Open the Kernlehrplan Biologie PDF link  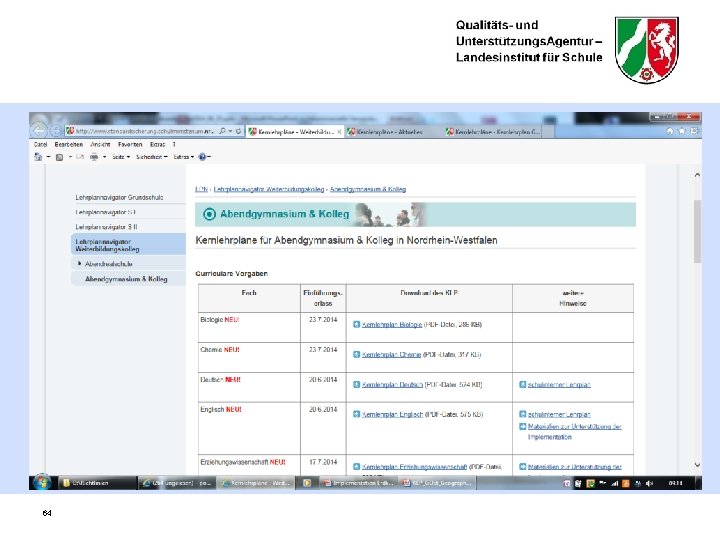tap(392, 325)
